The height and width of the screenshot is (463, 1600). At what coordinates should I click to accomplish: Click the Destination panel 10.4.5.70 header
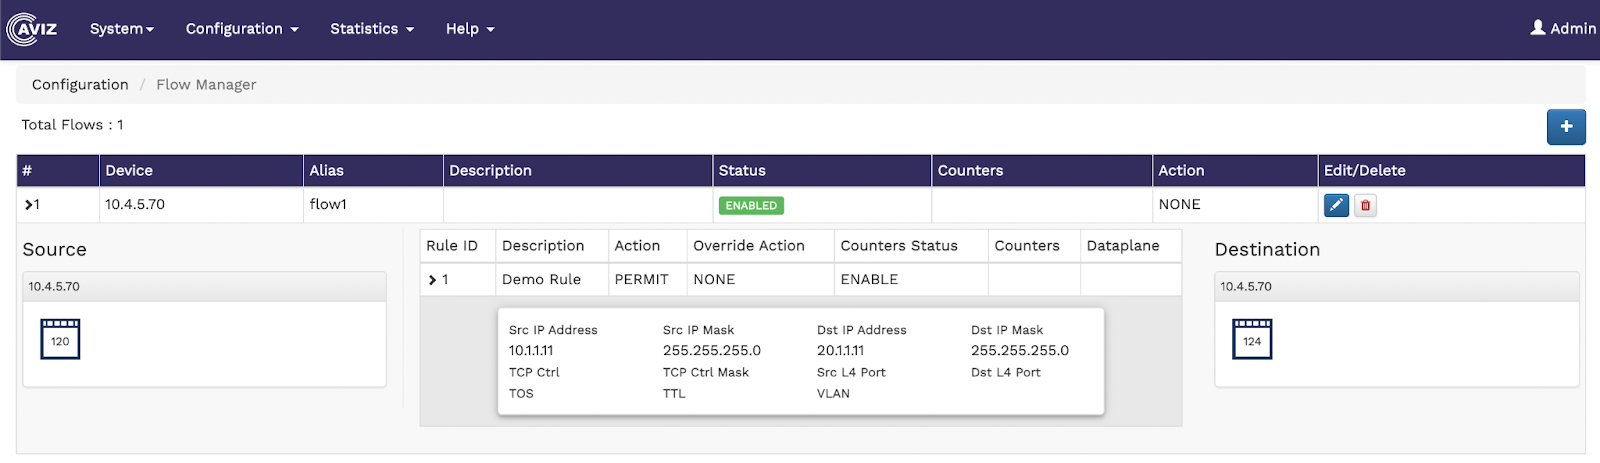[1396, 287]
